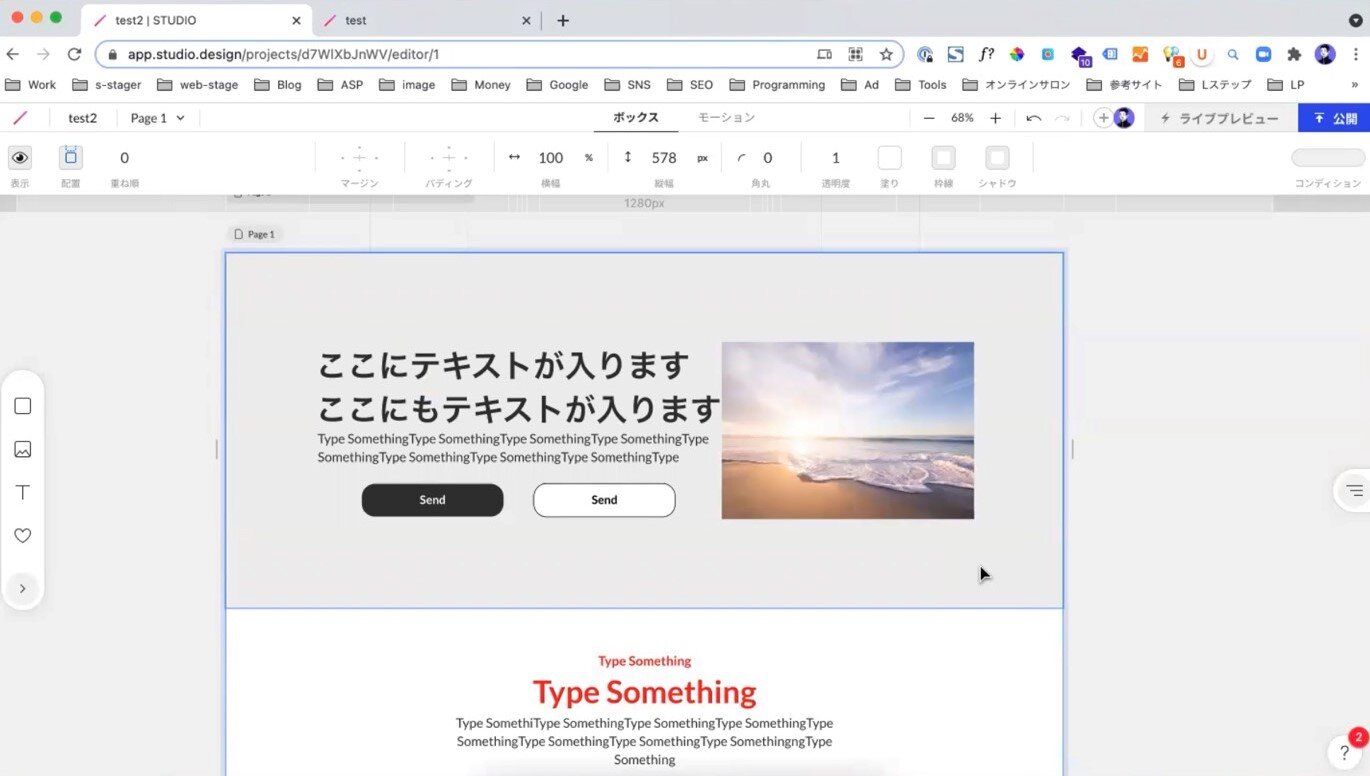This screenshot has width=1370, height=776.
Task: Open the Page 1 dropdown
Action: click(x=158, y=118)
